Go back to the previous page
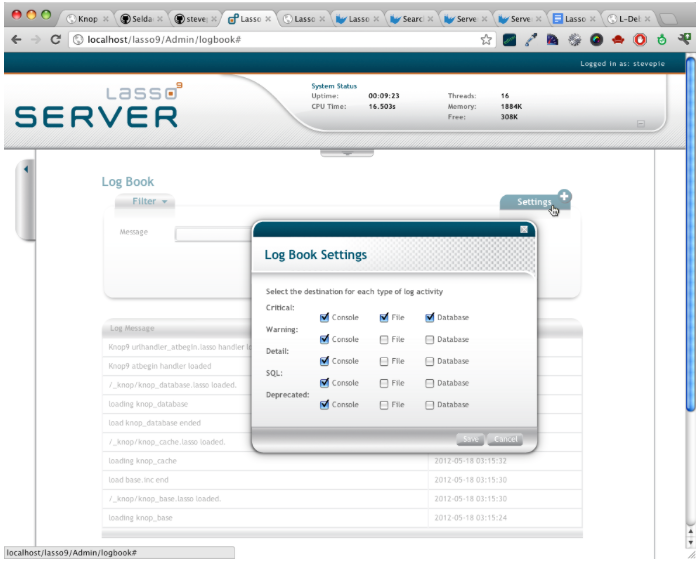This screenshot has height=584, width=698. click(x=14, y=40)
